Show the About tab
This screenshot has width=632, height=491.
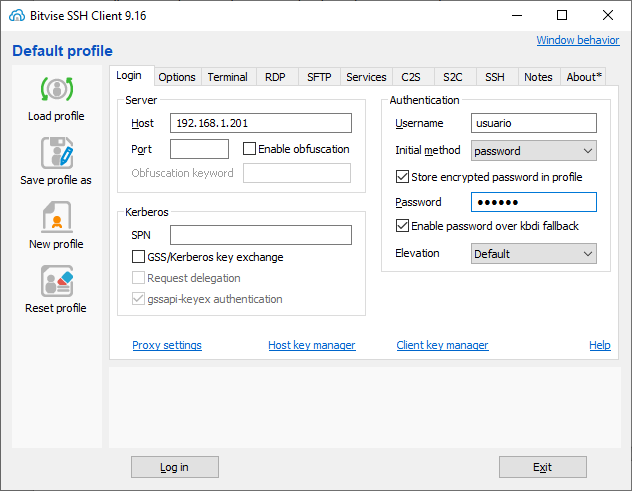pyautogui.click(x=584, y=77)
